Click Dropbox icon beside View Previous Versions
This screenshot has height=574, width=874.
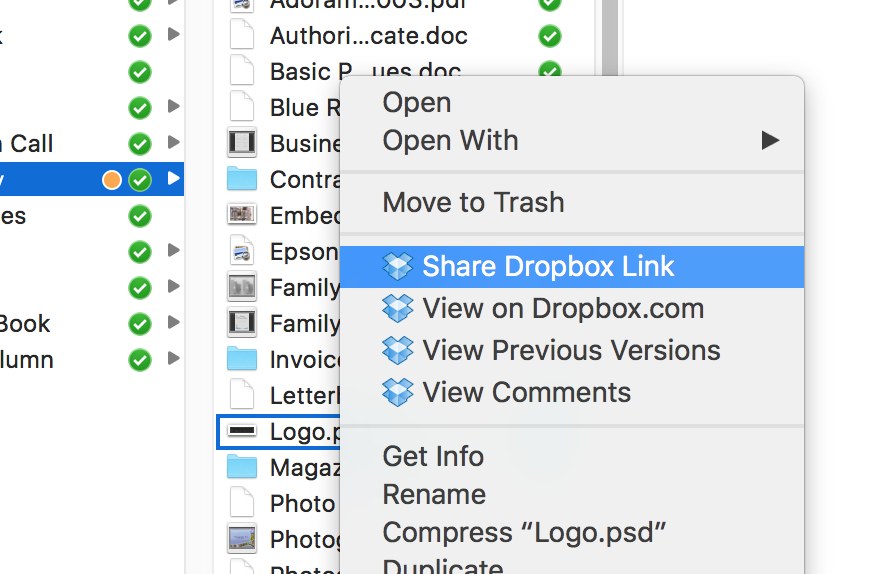[398, 351]
